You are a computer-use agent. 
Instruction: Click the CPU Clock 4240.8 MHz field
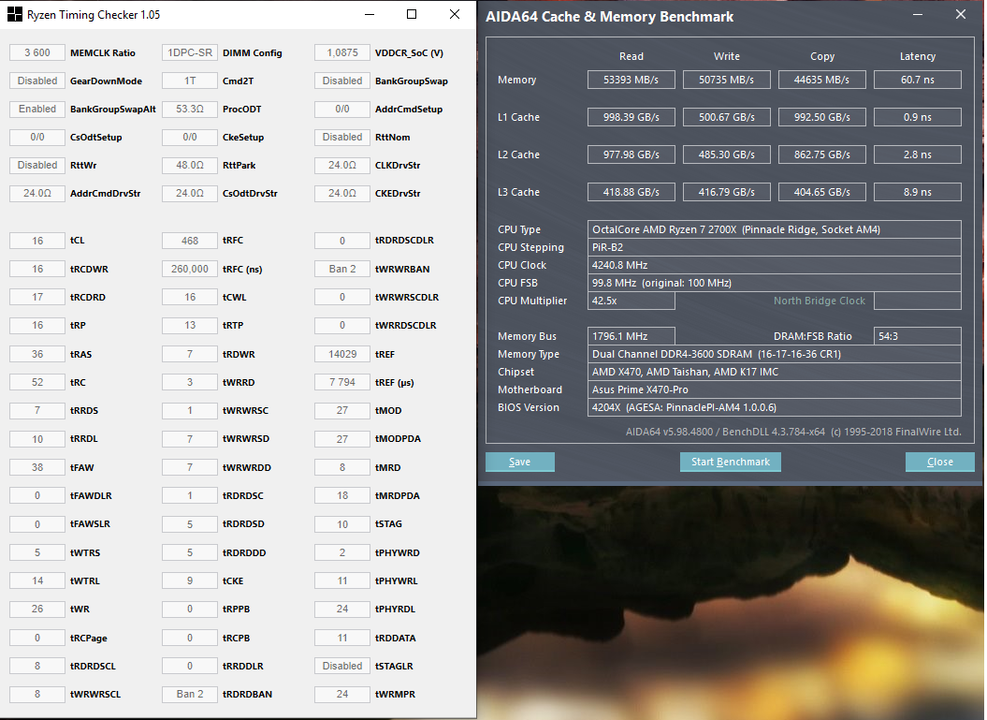coord(774,265)
